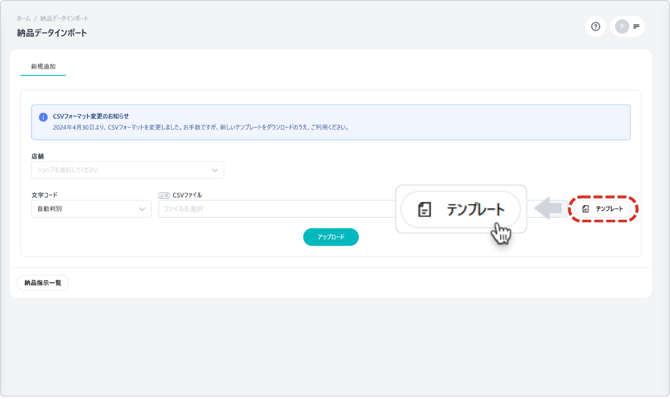Open the help question-mark icon

pos(595,26)
